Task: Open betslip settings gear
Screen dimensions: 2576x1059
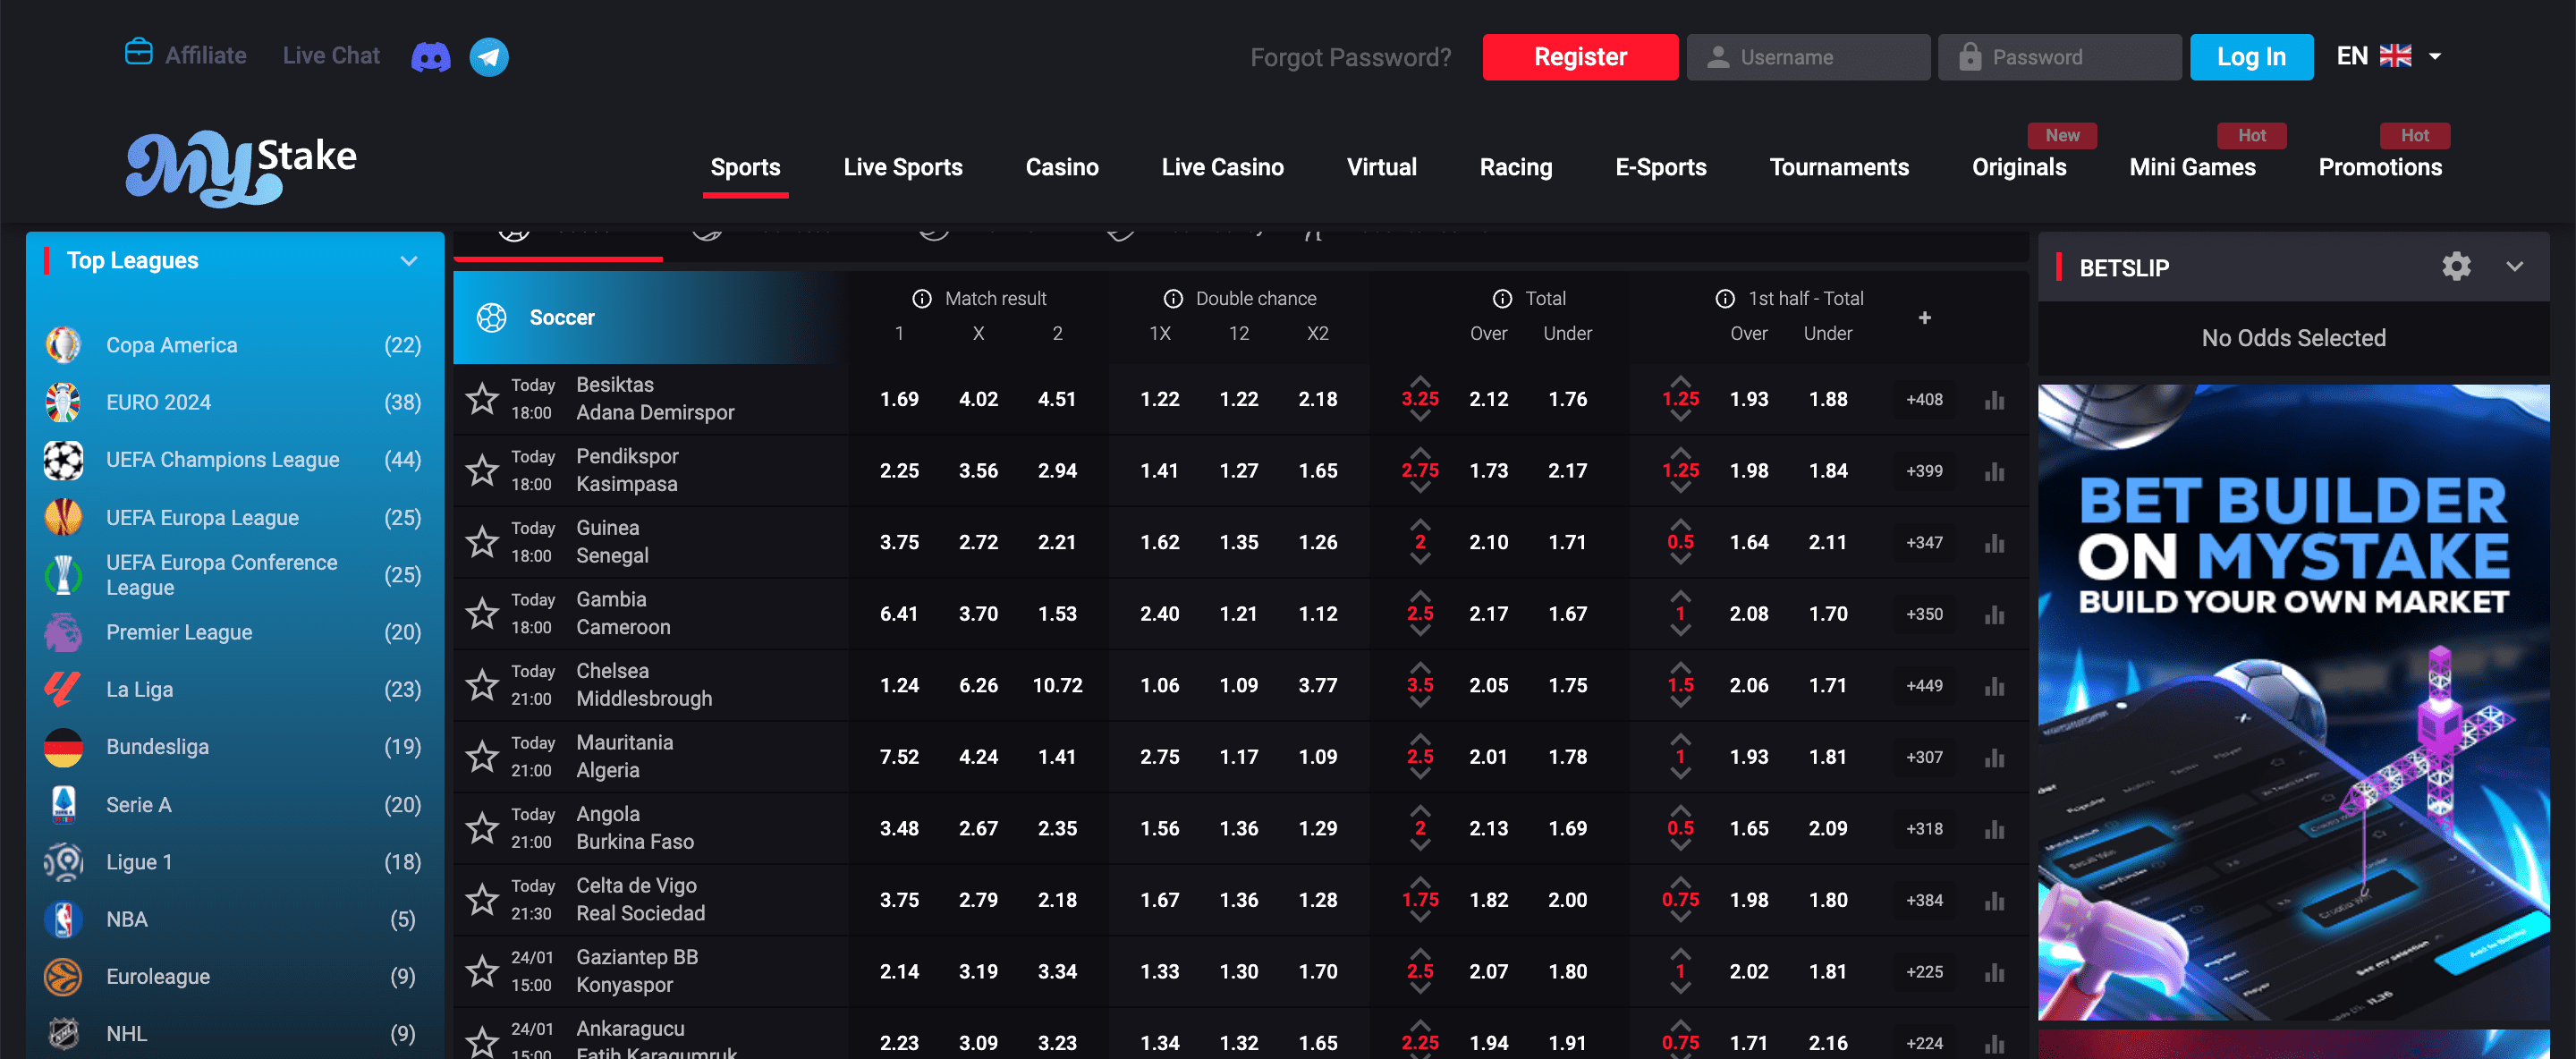Action: click(x=2456, y=266)
